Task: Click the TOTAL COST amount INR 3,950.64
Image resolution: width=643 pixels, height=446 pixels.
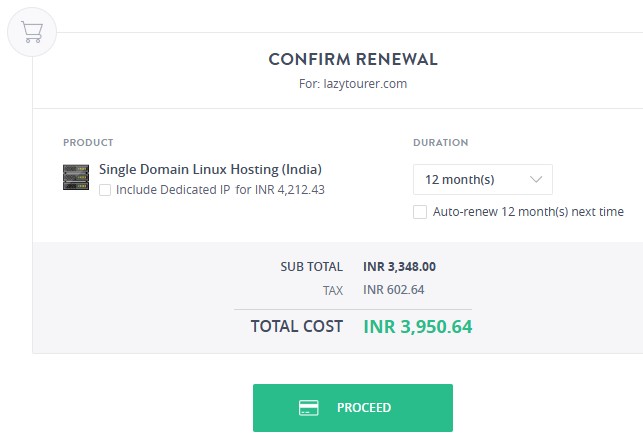Action: pos(417,326)
